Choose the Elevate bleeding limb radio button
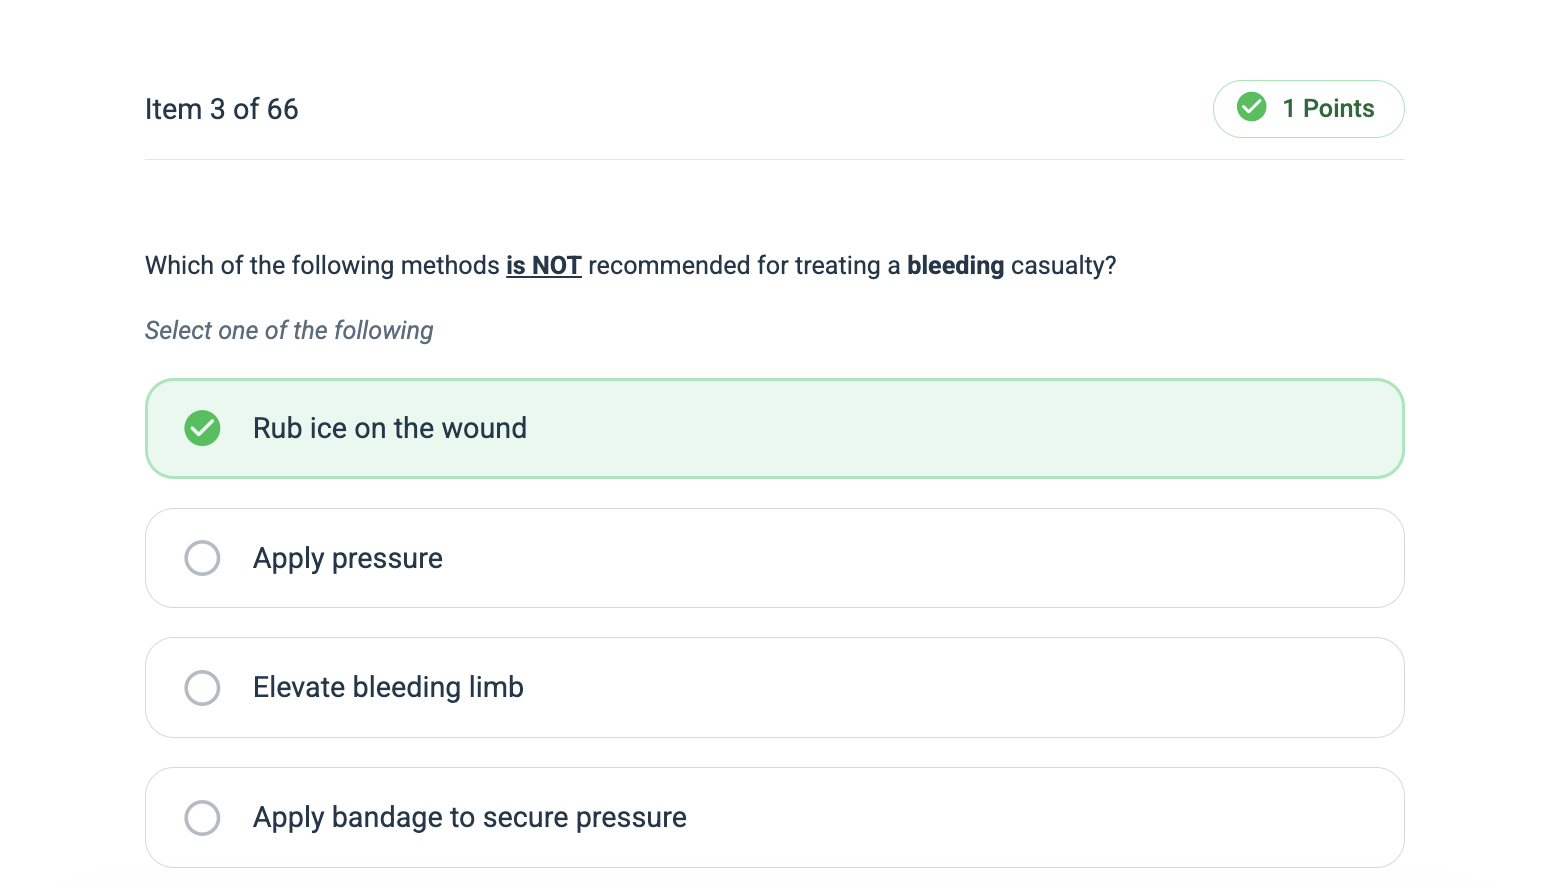 (202, 688)
